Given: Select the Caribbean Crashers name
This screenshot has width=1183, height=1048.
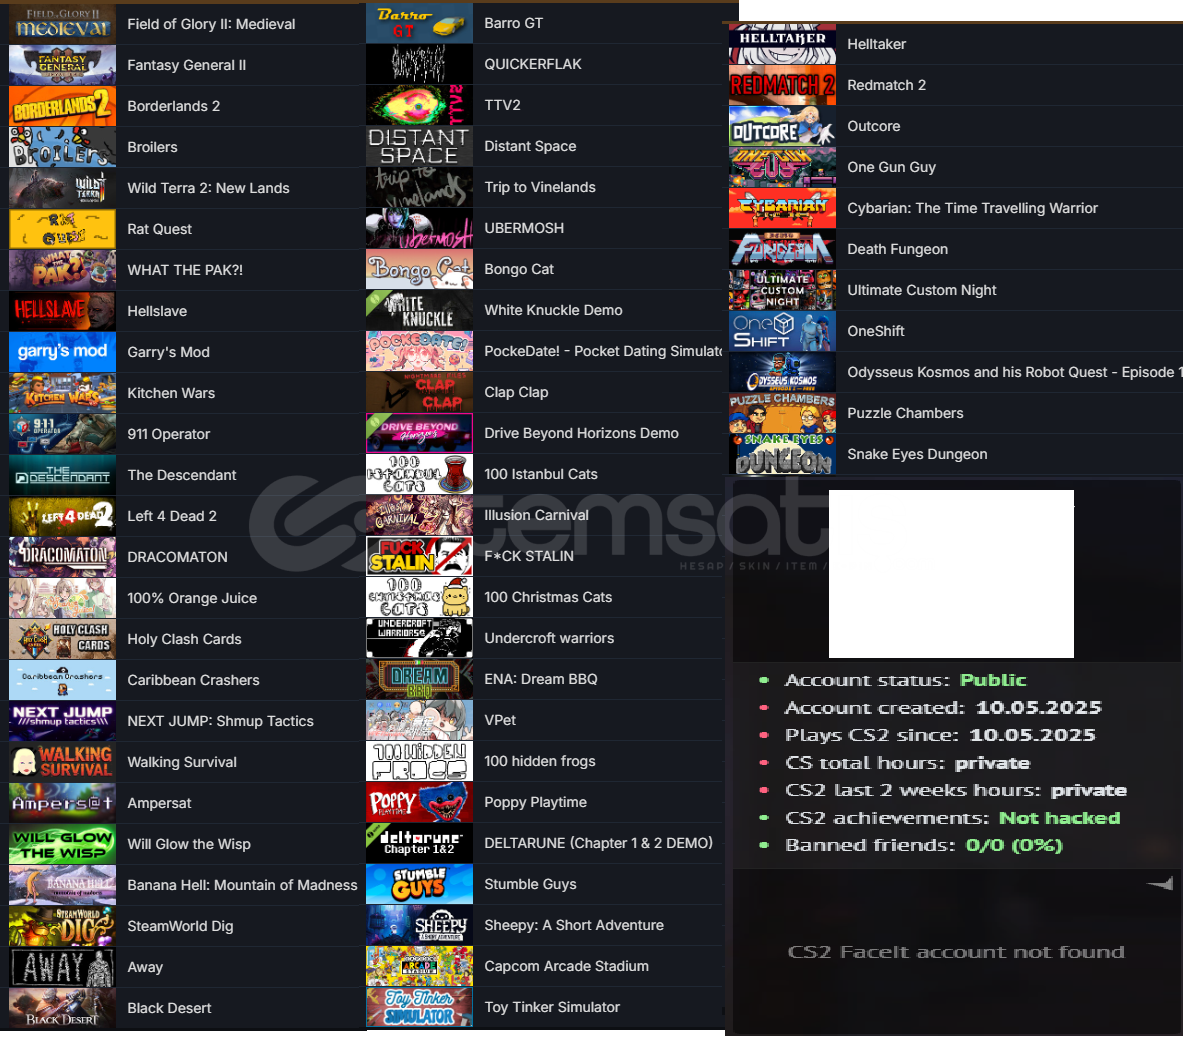Looking at the screenshot, I should tap(193, 680).
